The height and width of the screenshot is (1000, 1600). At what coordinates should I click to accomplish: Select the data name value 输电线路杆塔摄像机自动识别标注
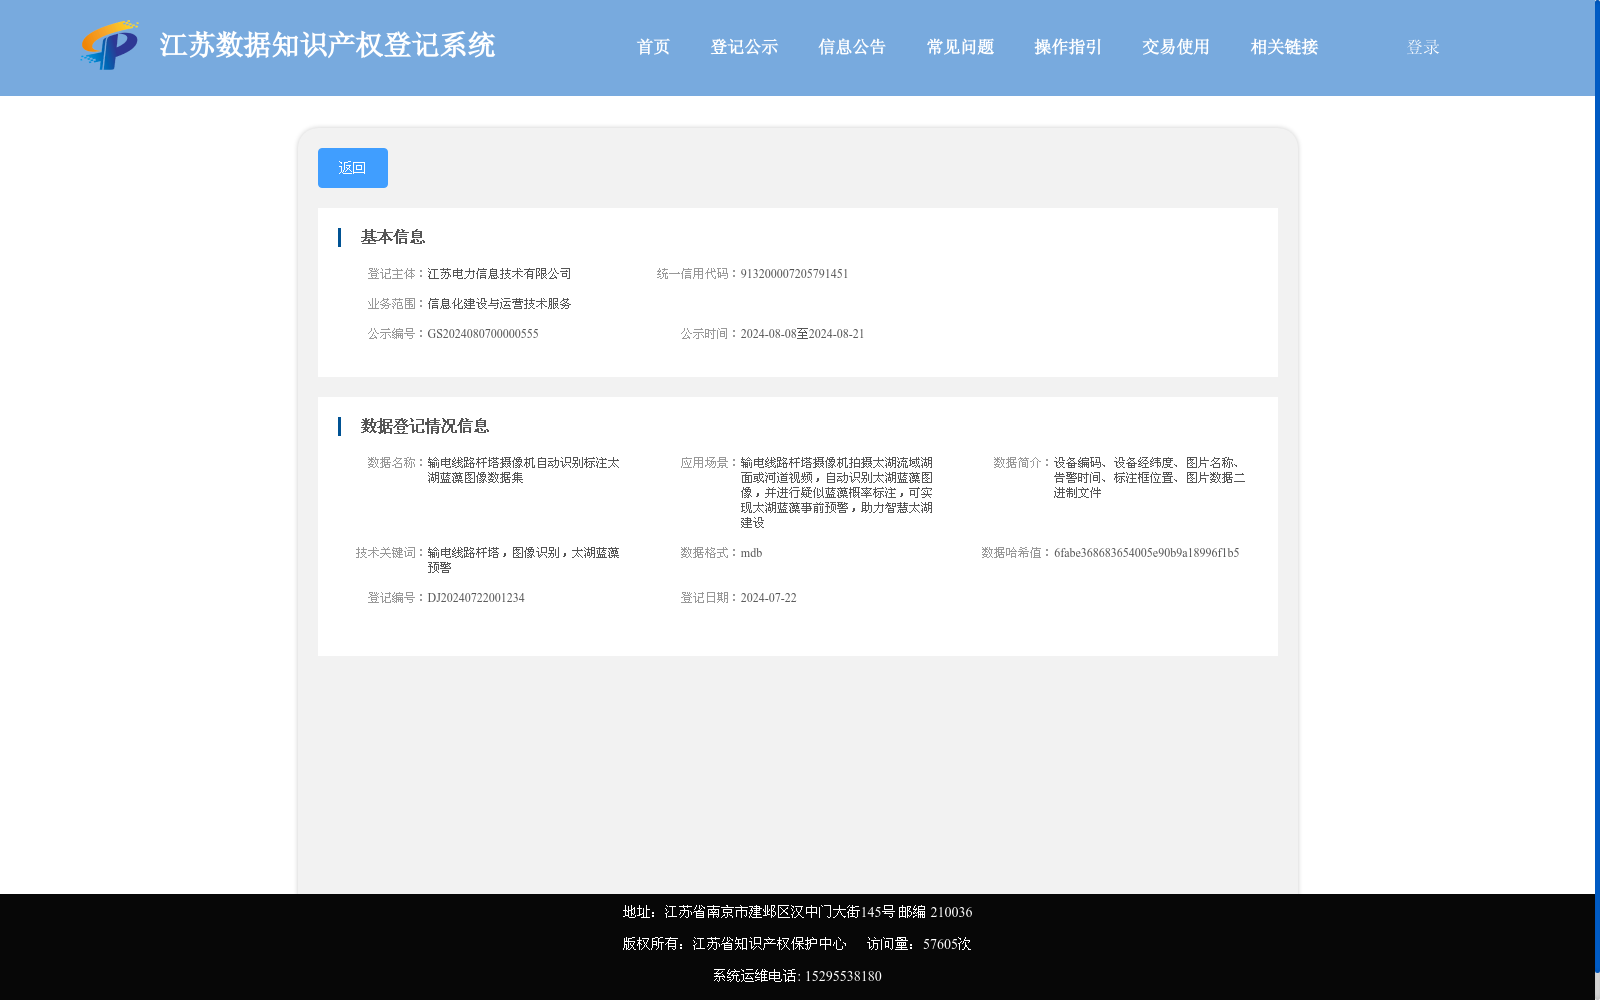[523, 470]
